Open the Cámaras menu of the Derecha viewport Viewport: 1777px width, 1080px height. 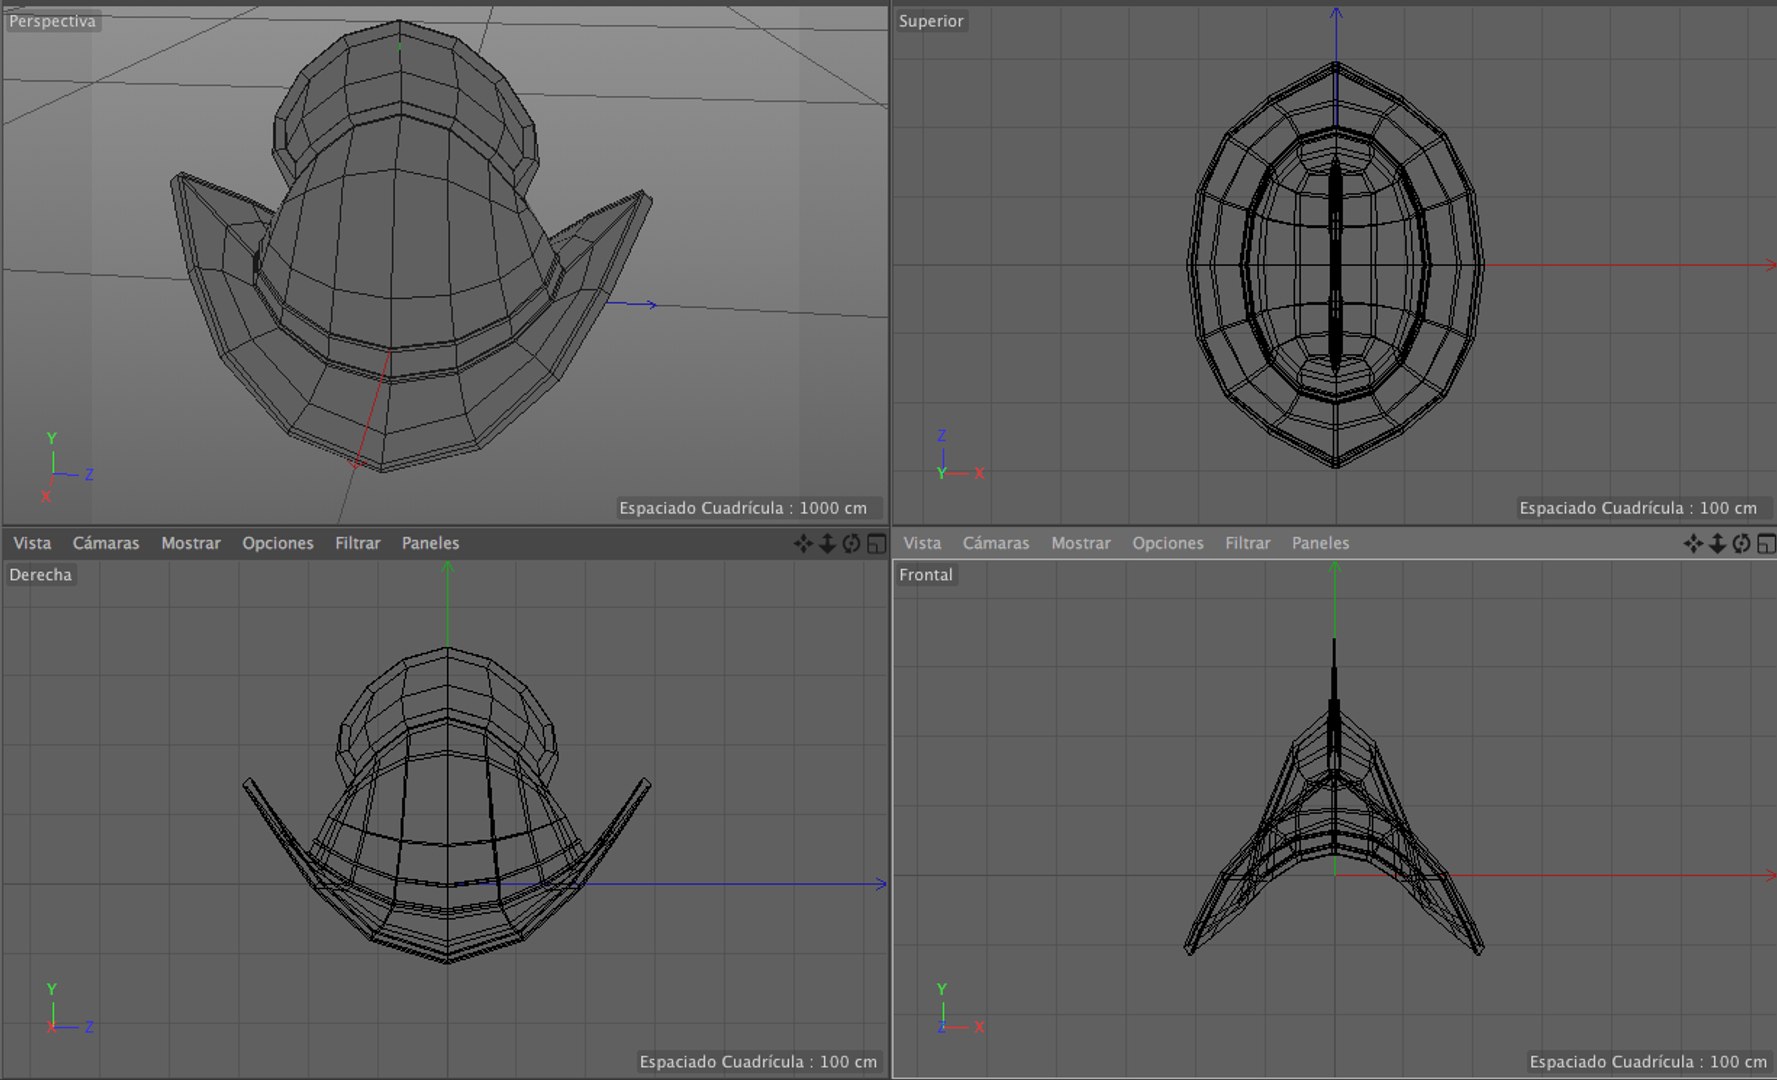106,543
